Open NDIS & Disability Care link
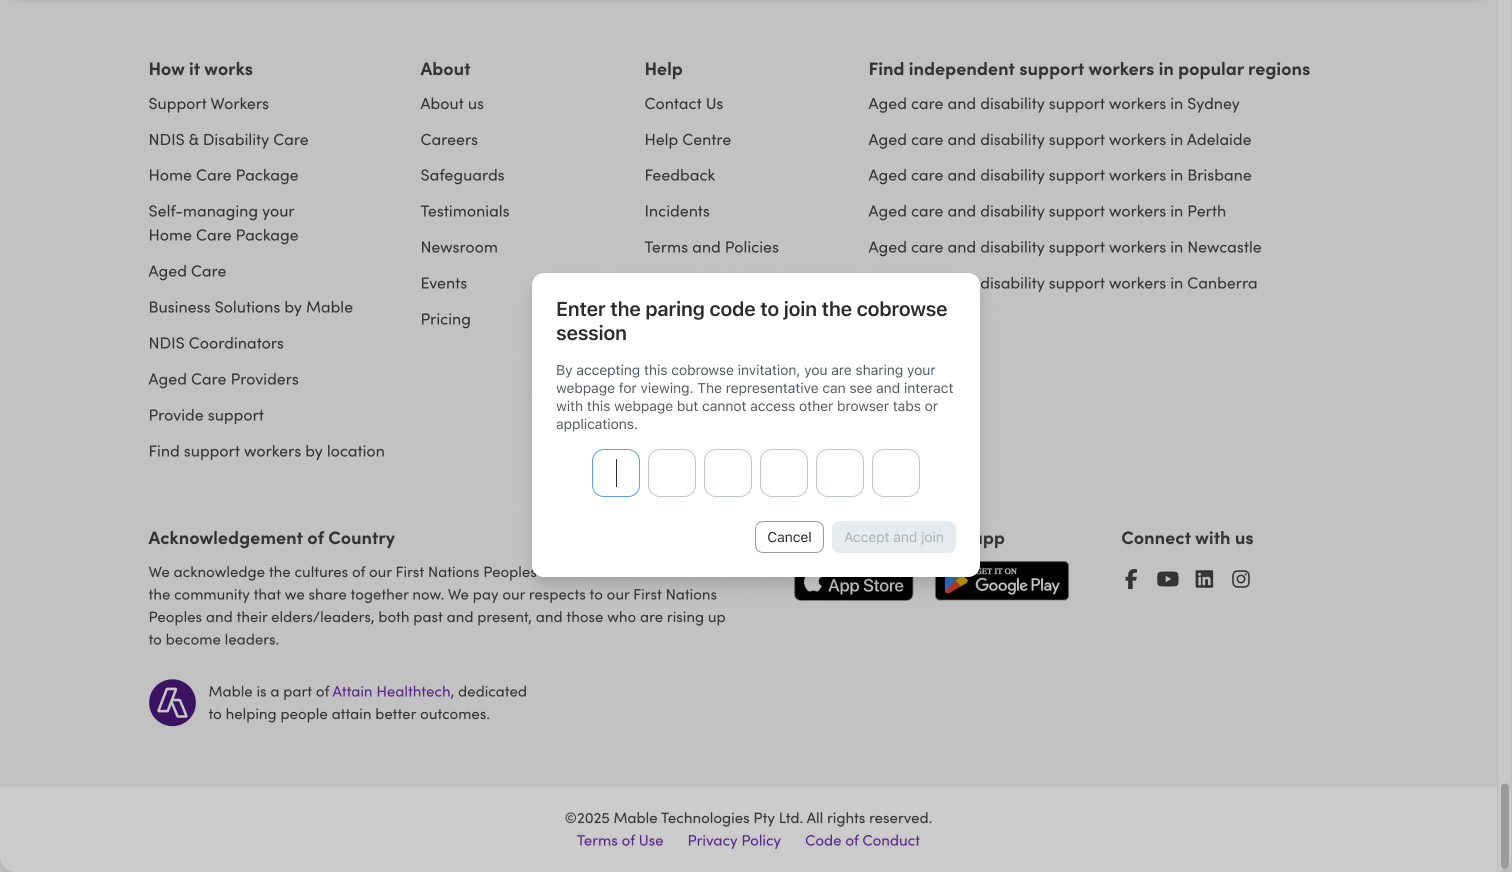The height and width of the screenshot is (872, 1512). click(228, 140)
